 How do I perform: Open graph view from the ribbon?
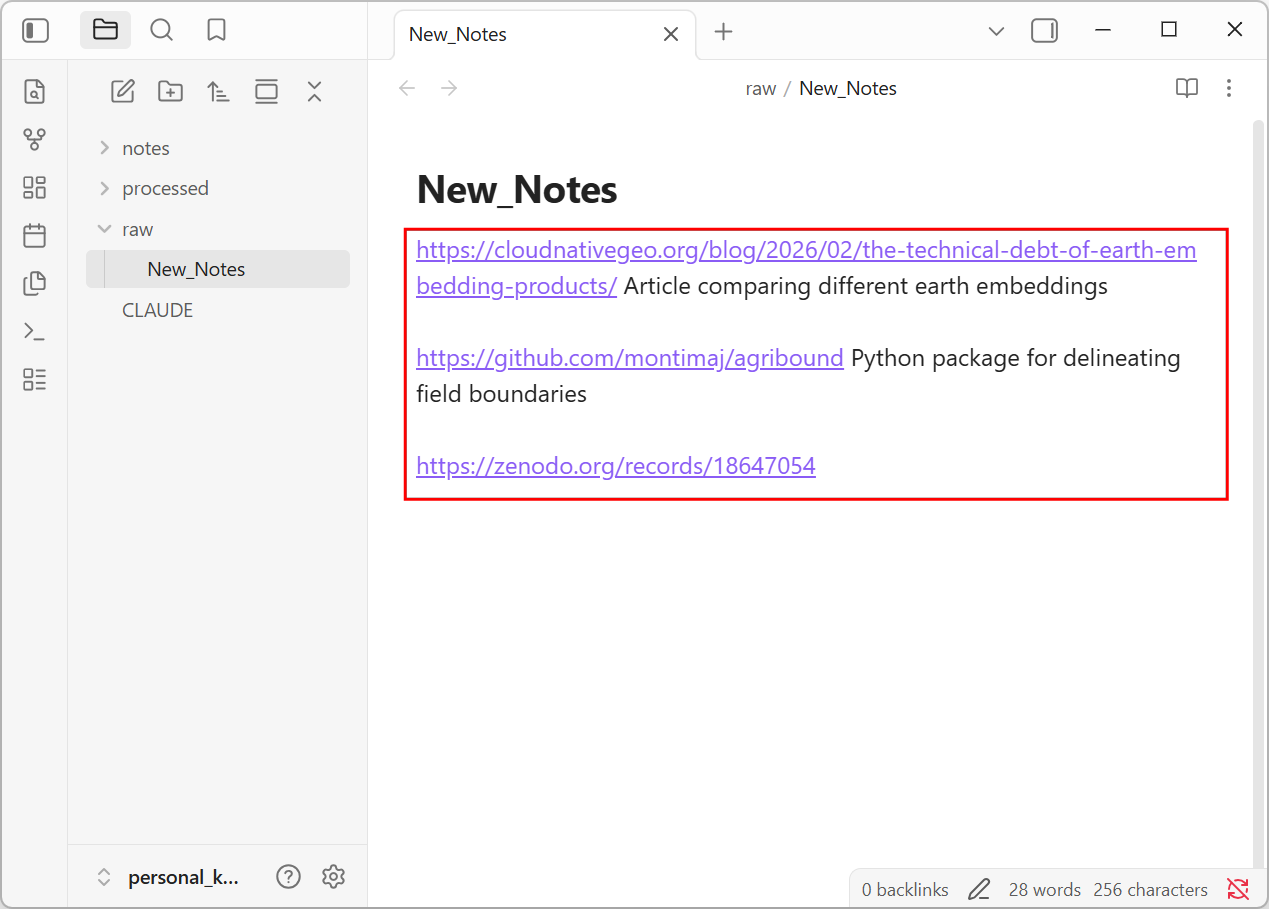point(35,140)
